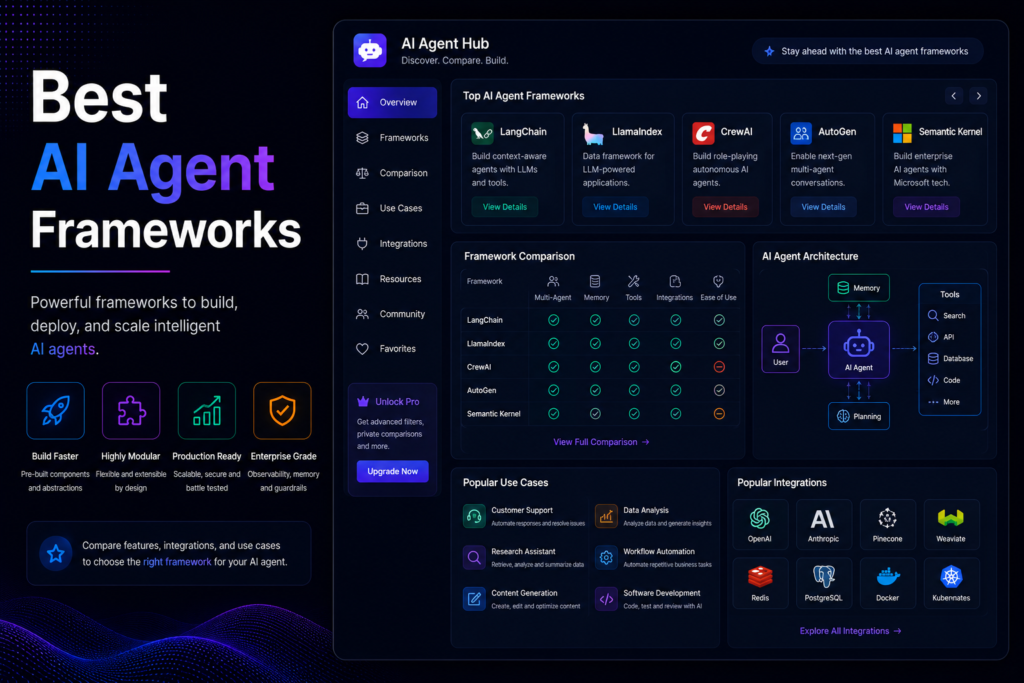Image resolution: width=1024 pixels, height=683 pixels.
Task: Click the User node in architecture diagram
Action: 780,349
